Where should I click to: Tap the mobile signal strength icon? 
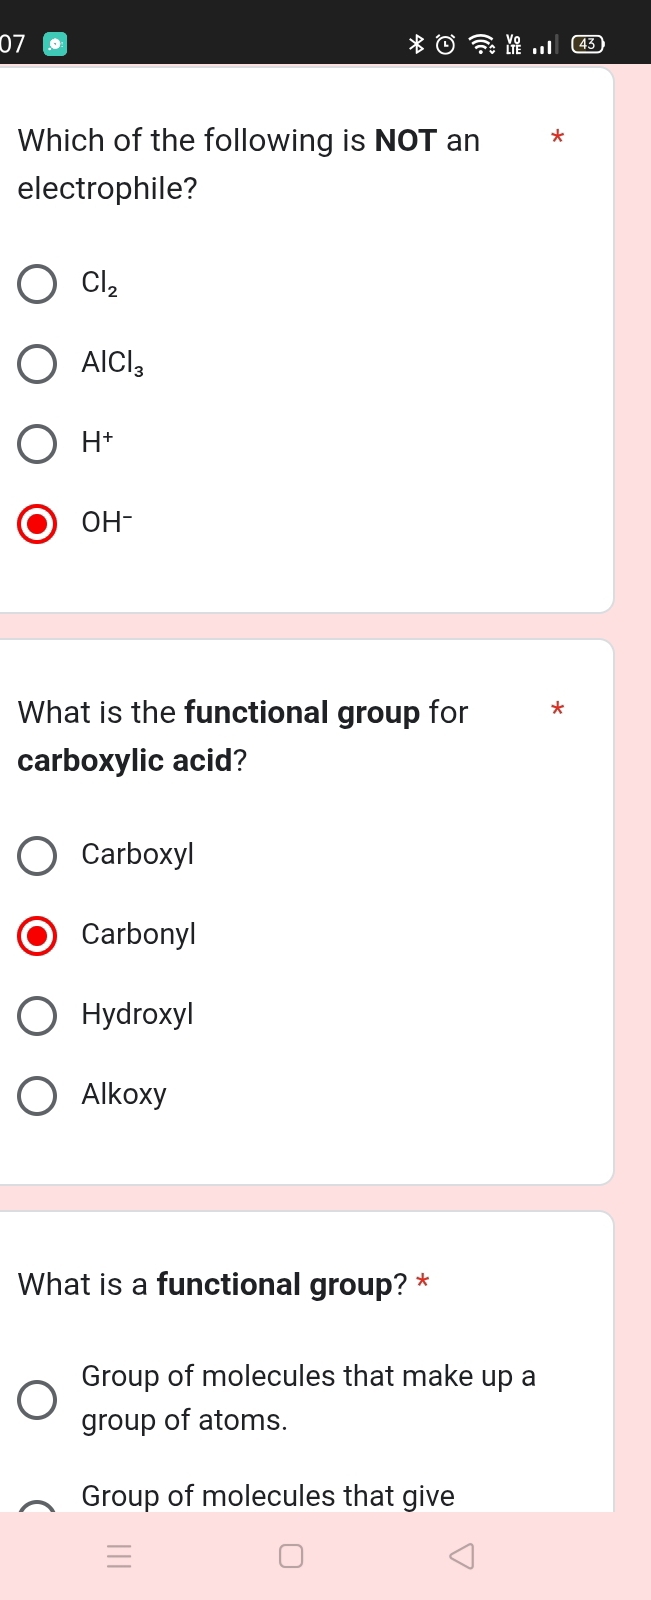pyautogui.click(x=542, y=44)
